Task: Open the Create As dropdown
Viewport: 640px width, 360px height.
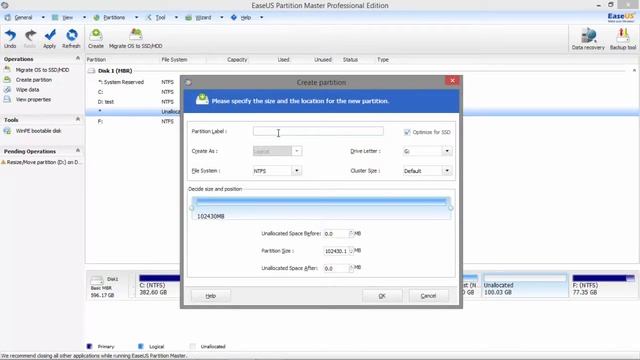Action: pos(297,151)
